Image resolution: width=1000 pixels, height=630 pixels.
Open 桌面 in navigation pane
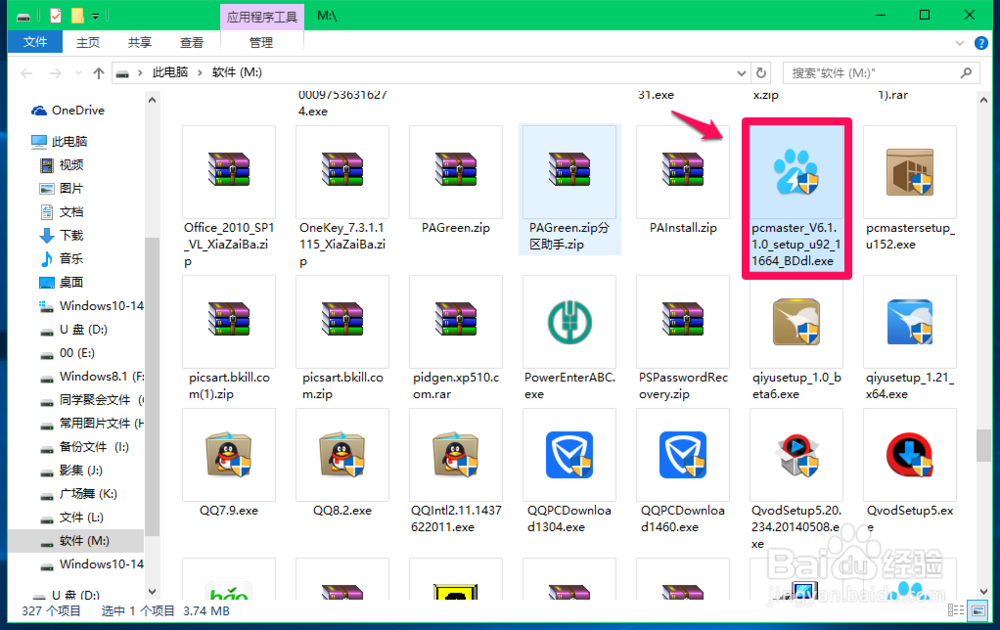(71, 282)
